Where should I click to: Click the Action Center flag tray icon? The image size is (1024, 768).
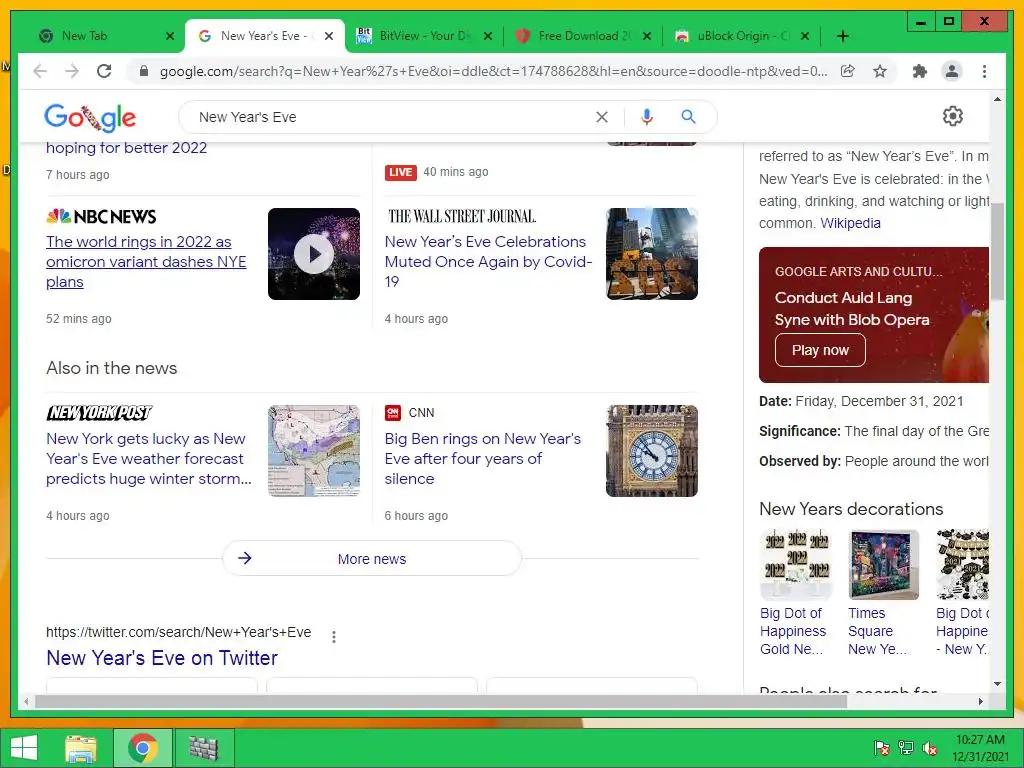pos(881,748)
